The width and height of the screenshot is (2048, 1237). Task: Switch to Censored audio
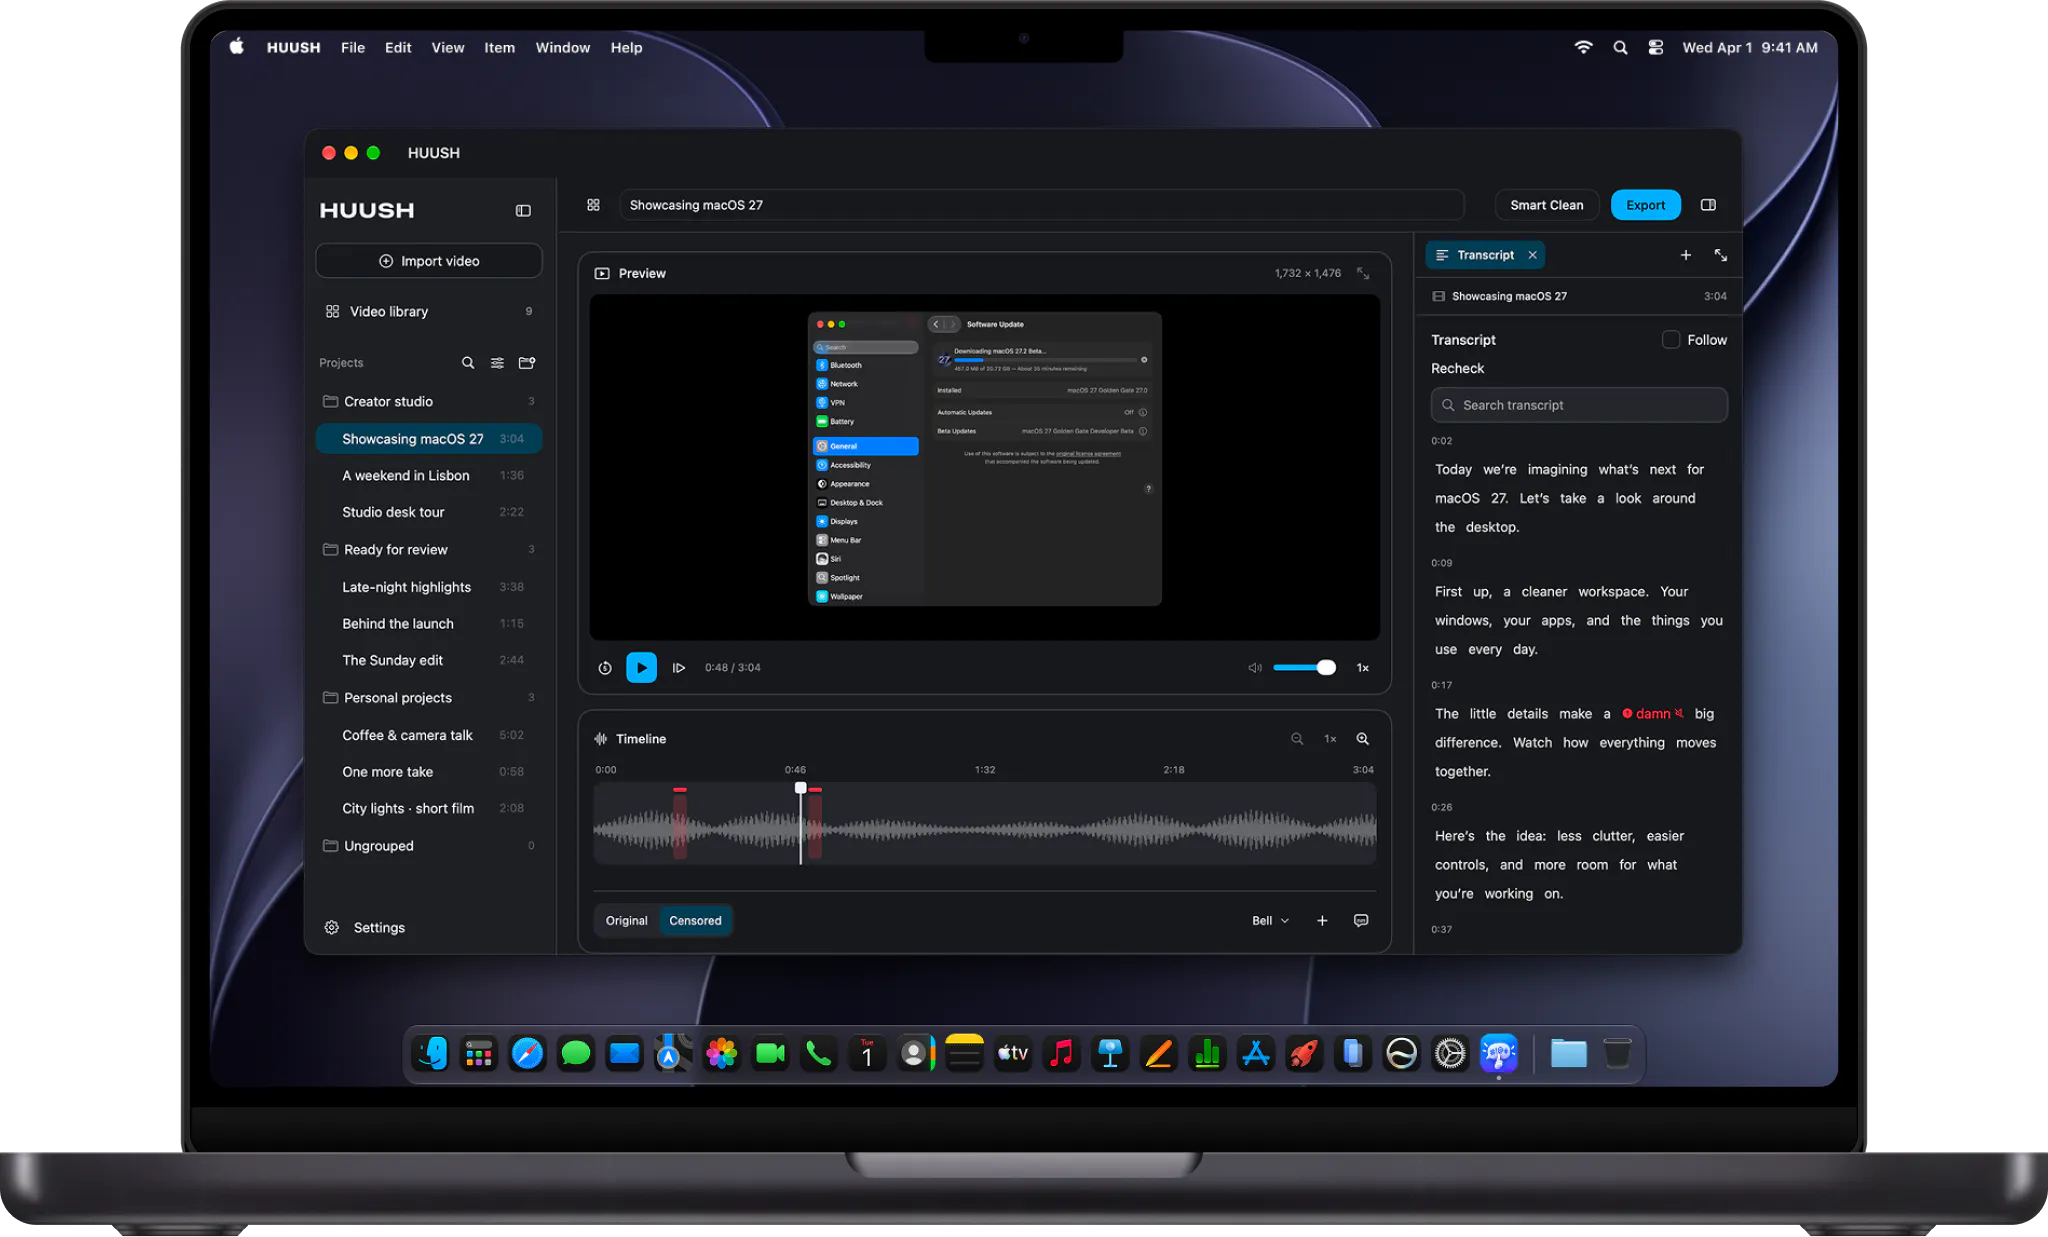695,921
